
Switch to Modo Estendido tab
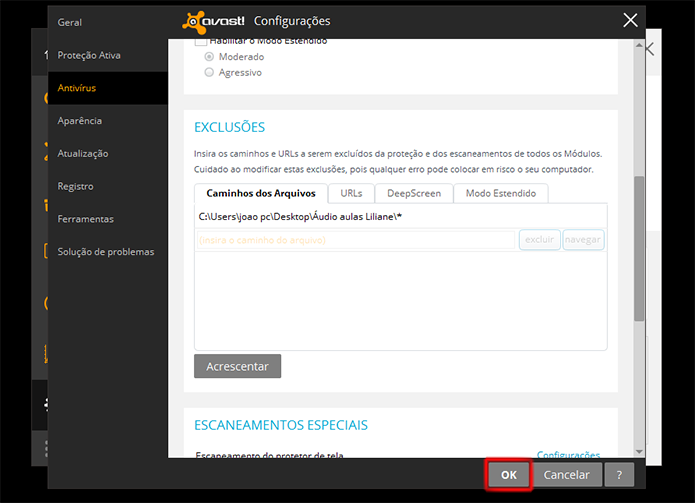[x=501, y=193]
